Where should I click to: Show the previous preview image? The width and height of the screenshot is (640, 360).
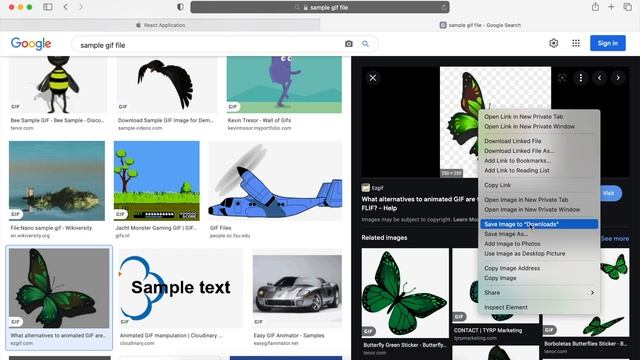pyautogui.click(x=599, y=78)
